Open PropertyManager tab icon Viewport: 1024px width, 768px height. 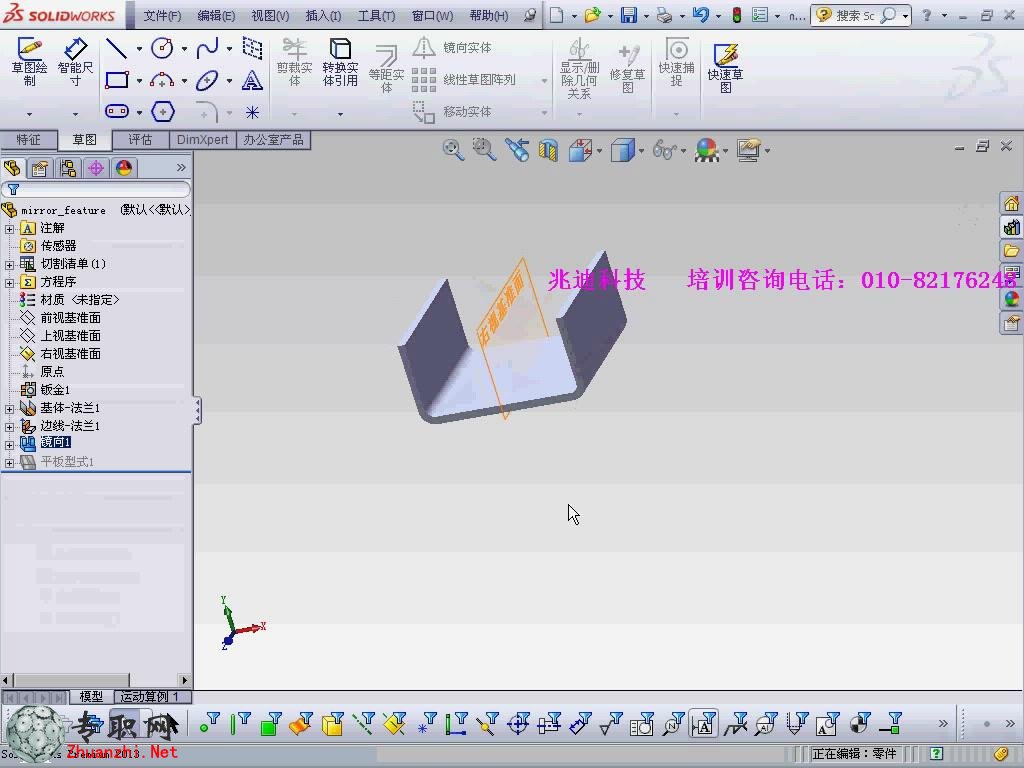point(40,168)
